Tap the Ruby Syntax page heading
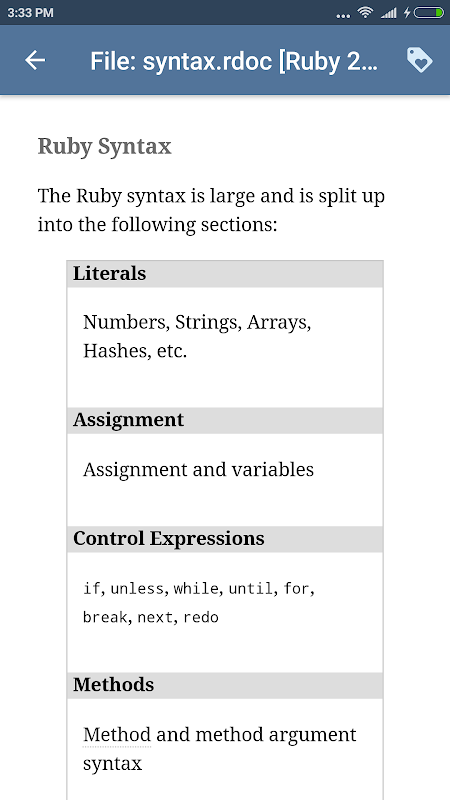Viewport: 450px width, 800px height. [105, 146]
